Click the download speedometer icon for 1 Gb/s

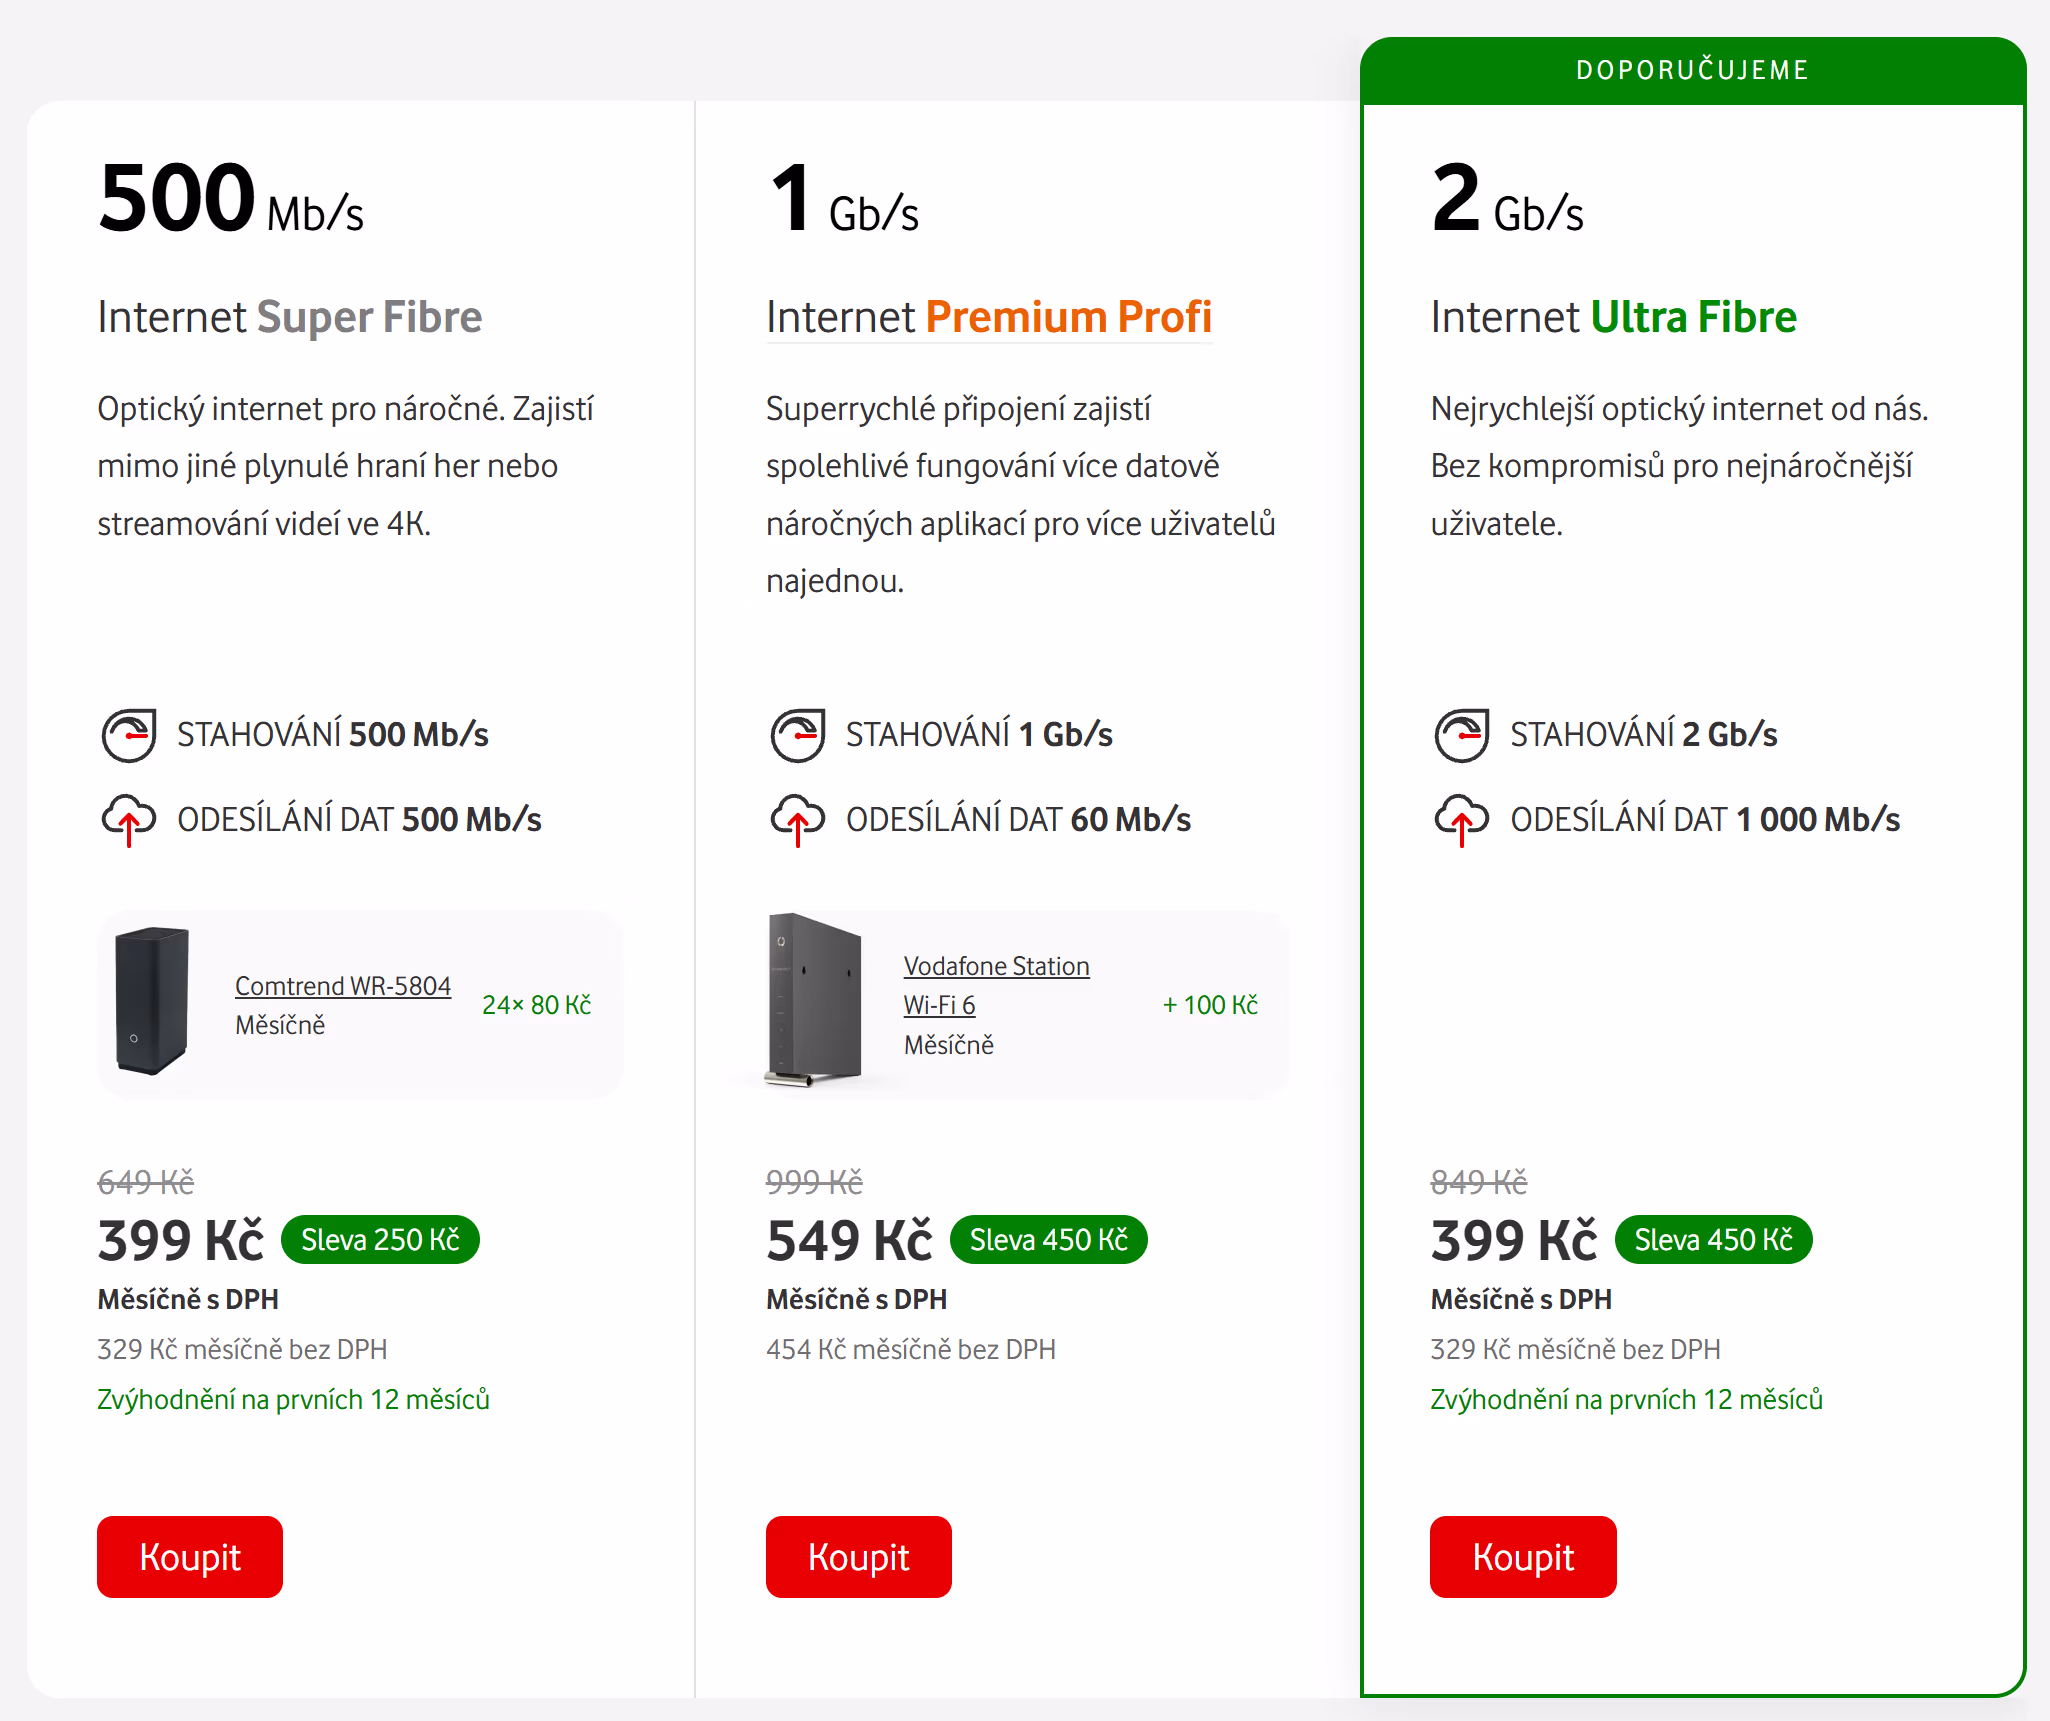[797, 735]
